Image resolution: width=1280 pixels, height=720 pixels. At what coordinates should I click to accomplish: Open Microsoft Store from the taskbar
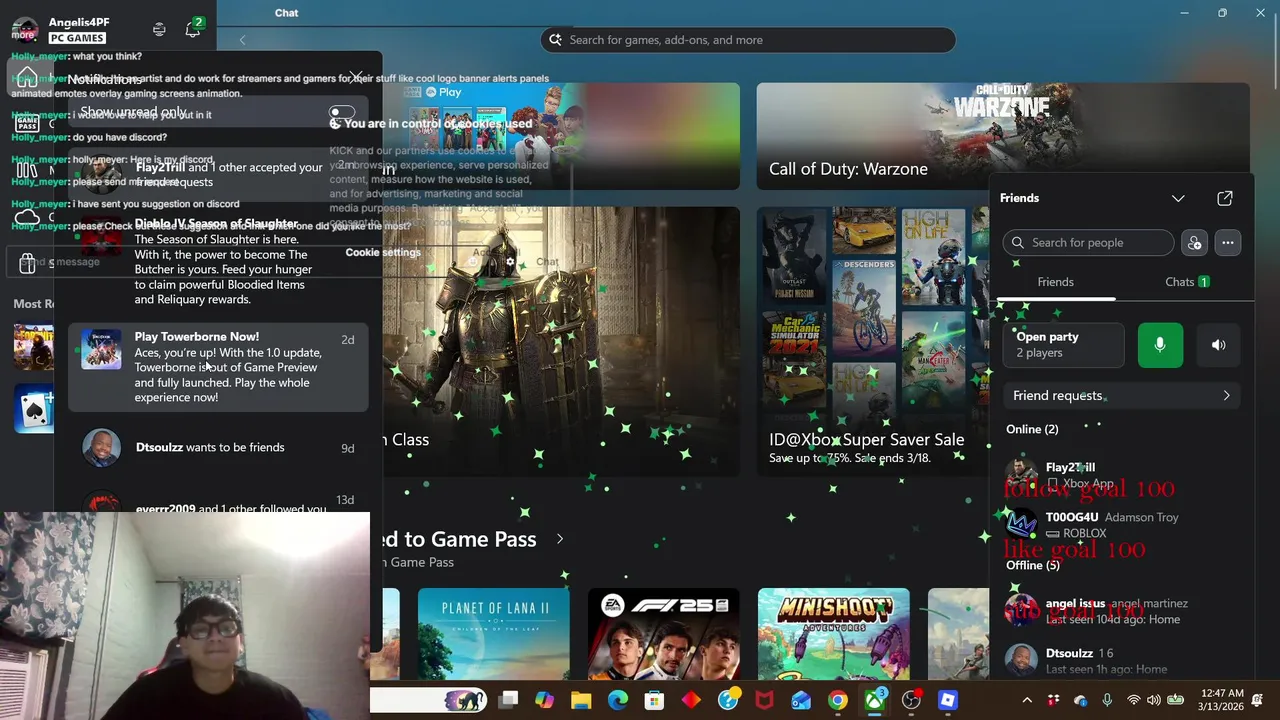pyautogui.click(x=654, y=700)
